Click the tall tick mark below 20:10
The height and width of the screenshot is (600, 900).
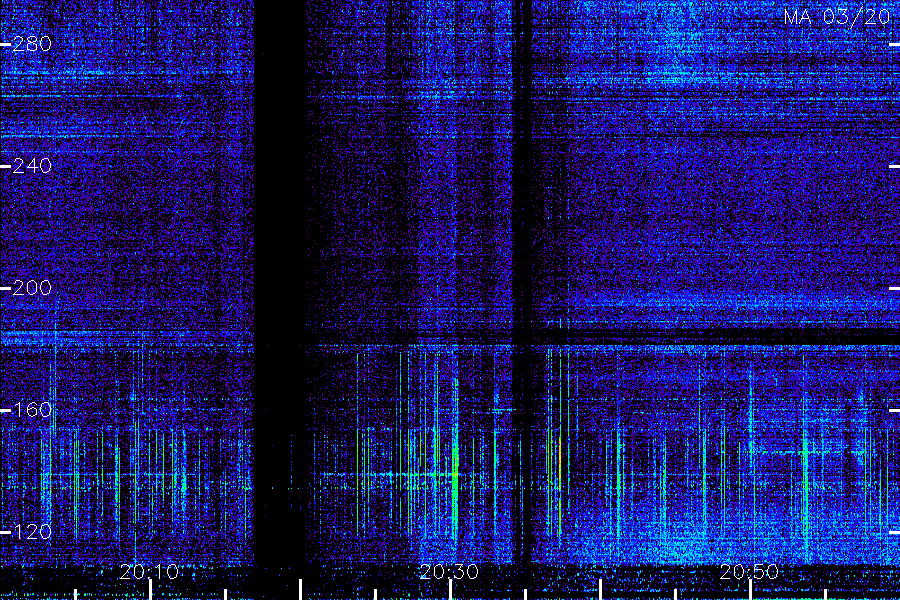coord(150,590)
